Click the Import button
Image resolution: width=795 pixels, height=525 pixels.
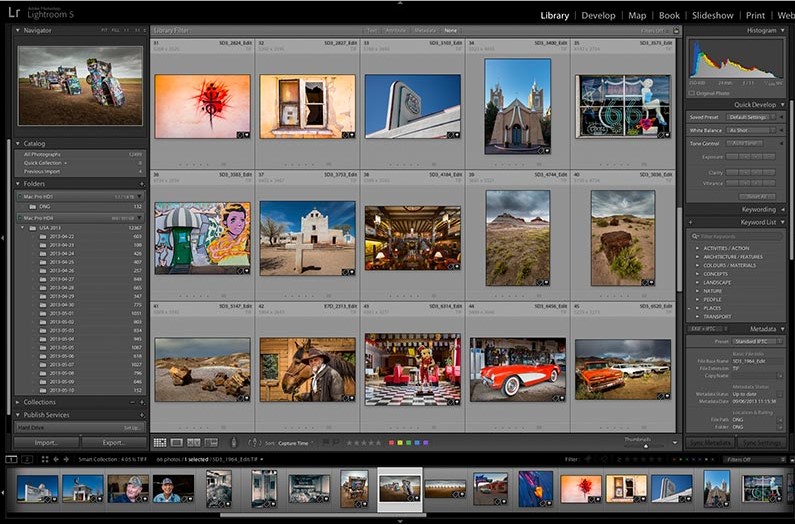click(x=46, y=442)
